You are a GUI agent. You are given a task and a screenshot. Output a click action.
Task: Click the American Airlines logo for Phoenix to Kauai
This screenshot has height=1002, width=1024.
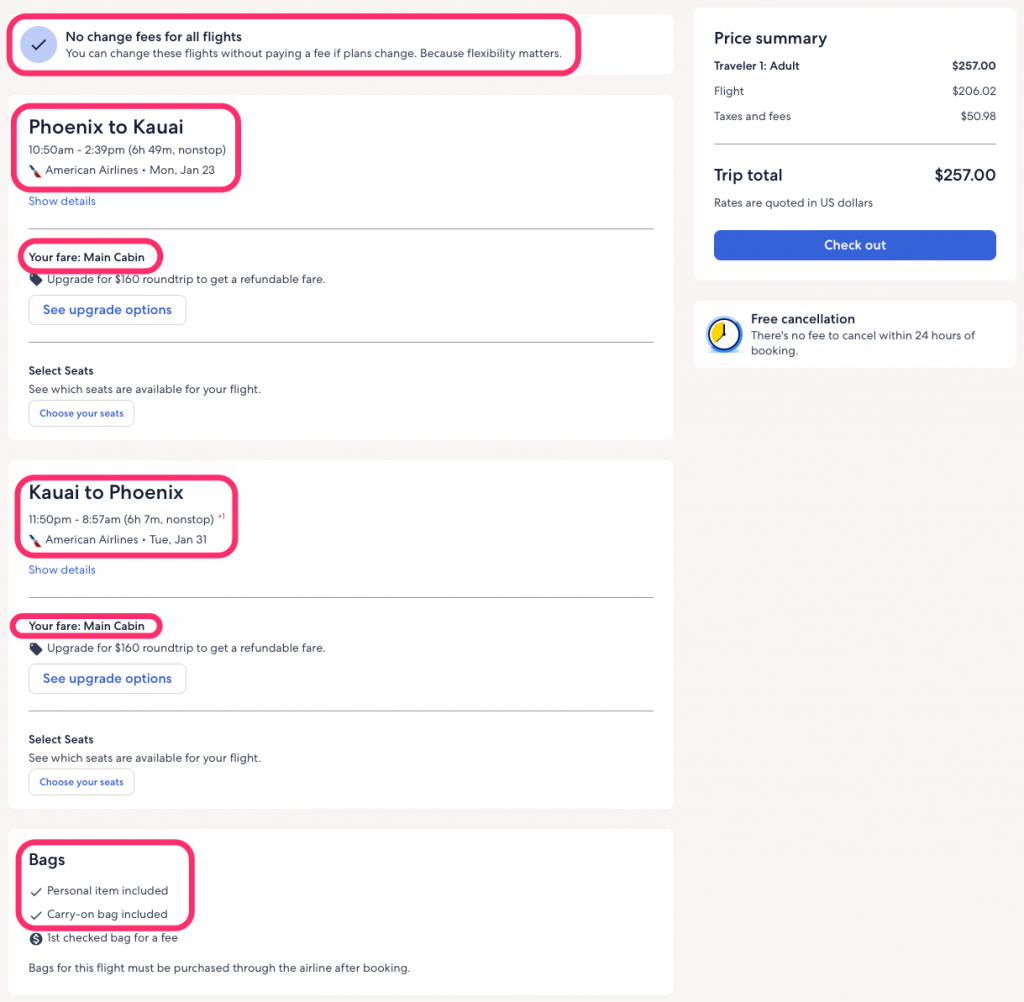35,171
